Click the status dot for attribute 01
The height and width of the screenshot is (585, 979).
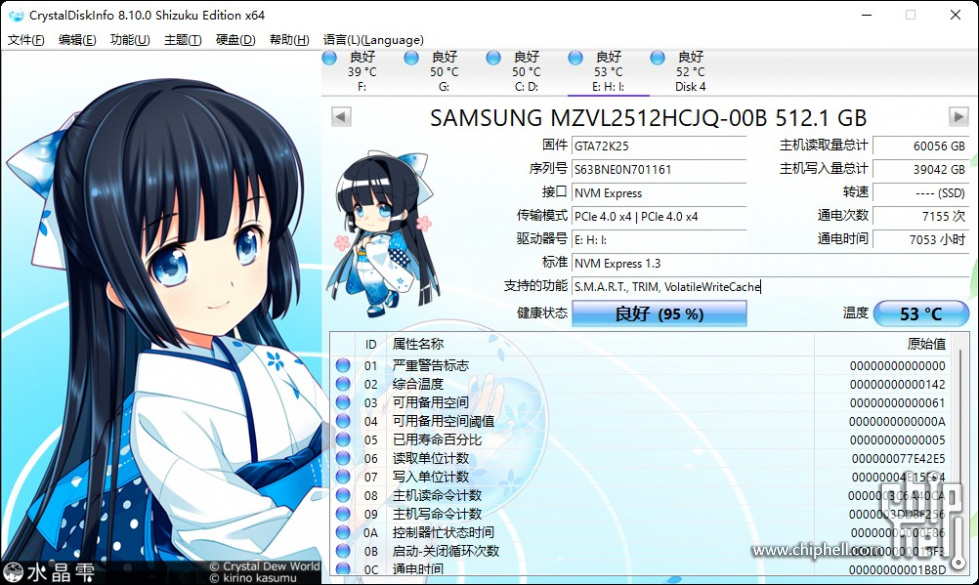point(343,365)
